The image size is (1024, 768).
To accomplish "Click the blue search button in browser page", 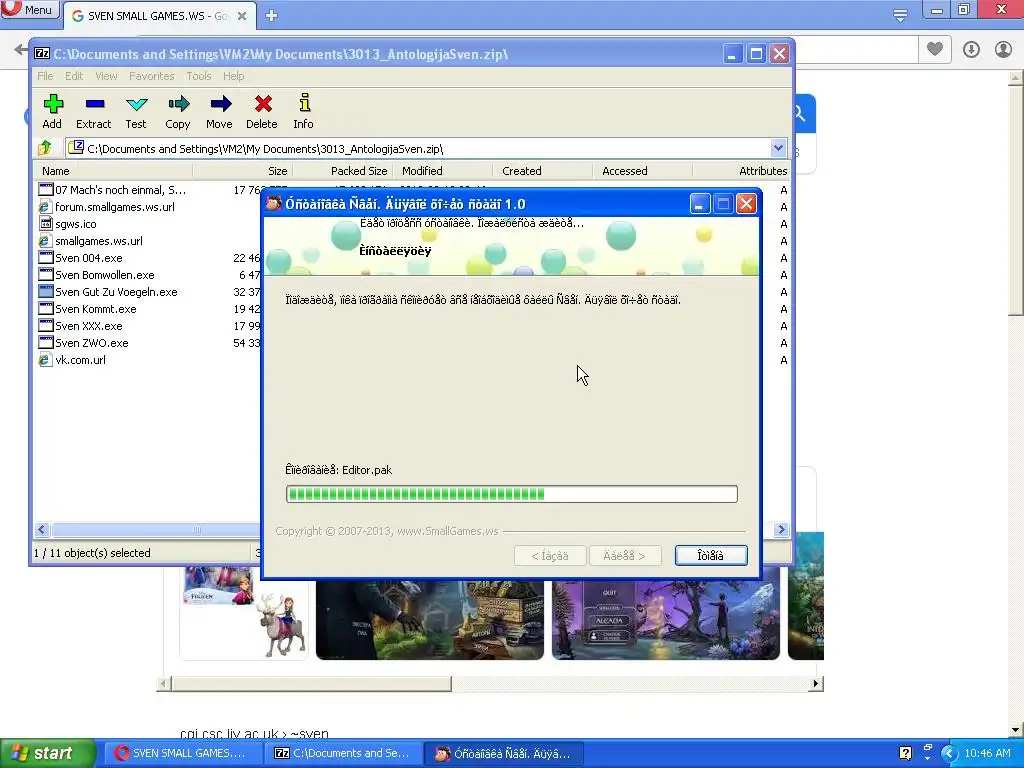I will [x=803, y=114].
